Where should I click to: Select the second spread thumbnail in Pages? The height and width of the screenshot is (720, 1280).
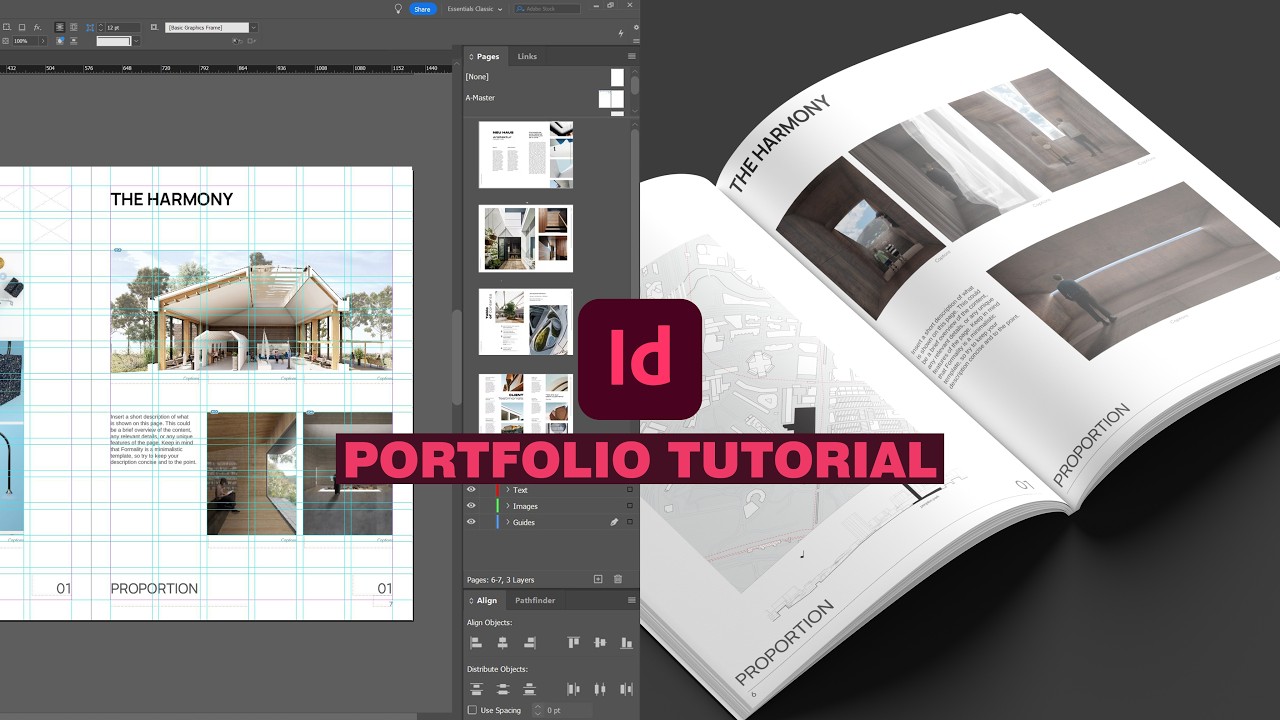(x=526, y=238)
